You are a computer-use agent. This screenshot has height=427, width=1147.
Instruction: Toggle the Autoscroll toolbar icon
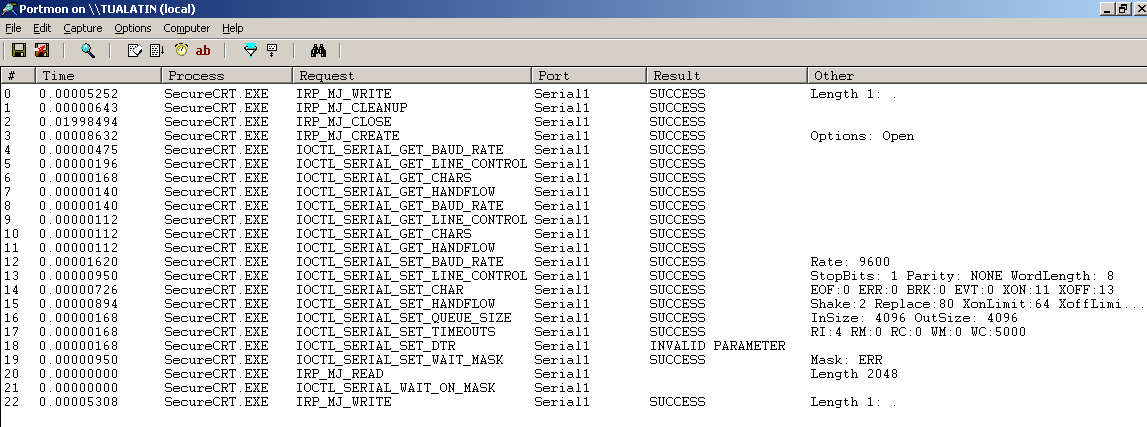click(157, 50)
